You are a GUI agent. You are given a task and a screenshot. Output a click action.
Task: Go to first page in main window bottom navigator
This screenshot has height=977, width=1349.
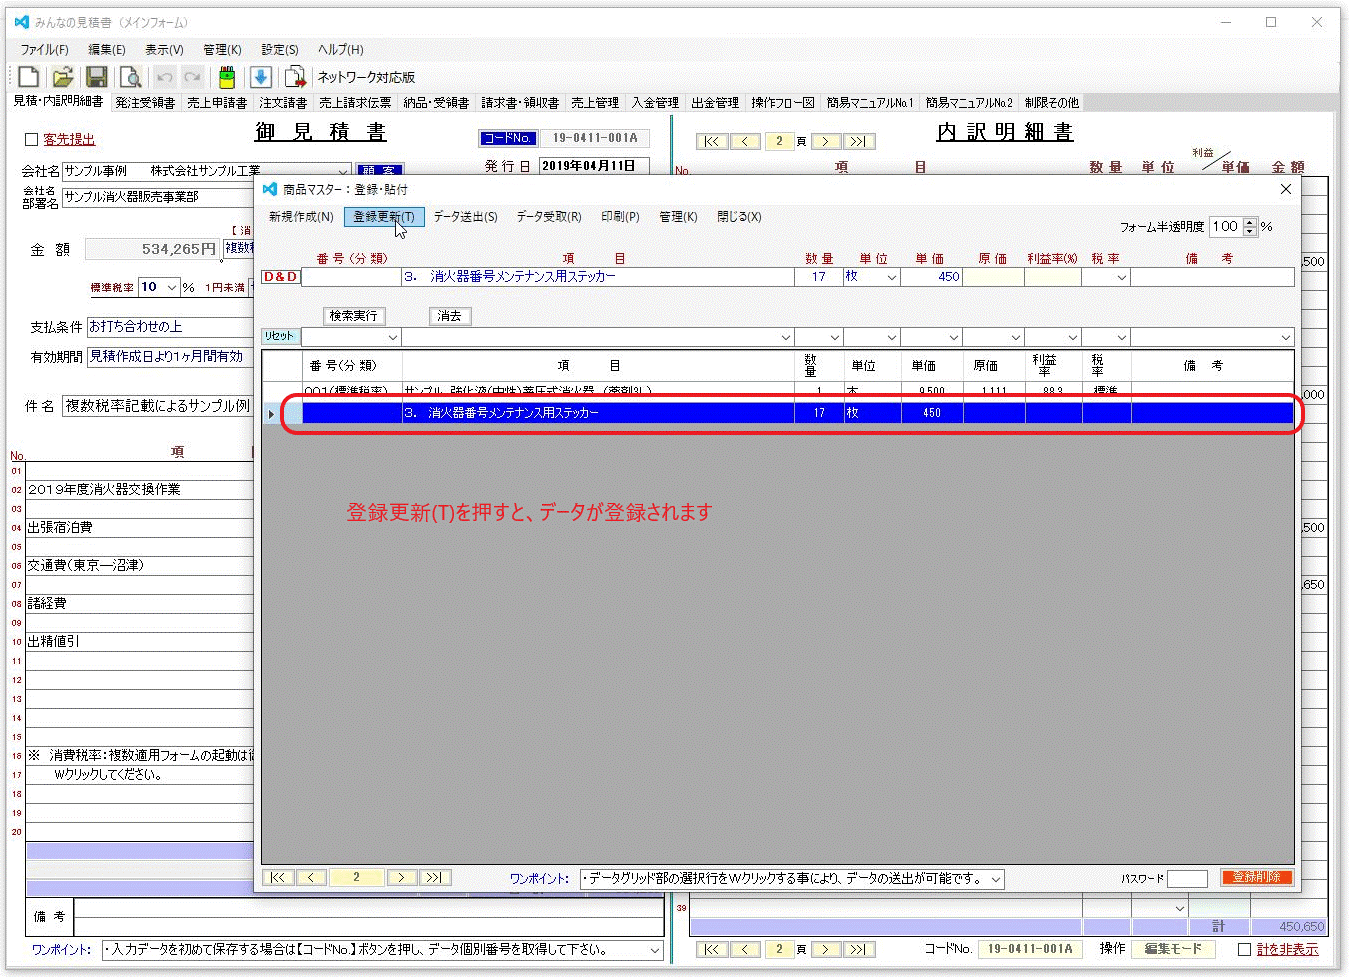click(711, 949)
